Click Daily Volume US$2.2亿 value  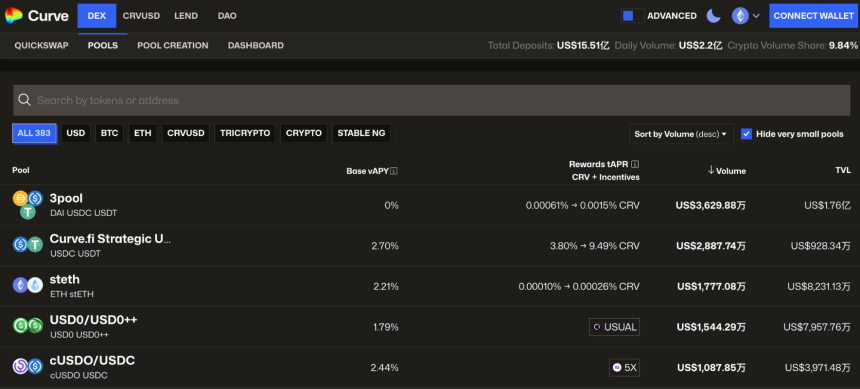[x=700, y=46]
